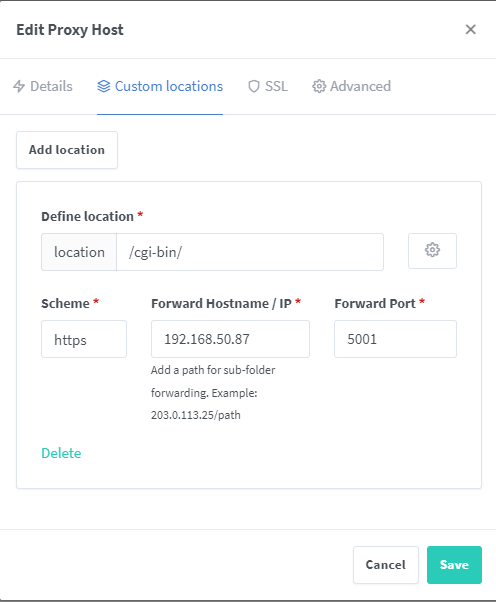Viewport: 496px width, 602px height.
Task: Click the lightning bolt Details icon
Action: tap(19, 86)
